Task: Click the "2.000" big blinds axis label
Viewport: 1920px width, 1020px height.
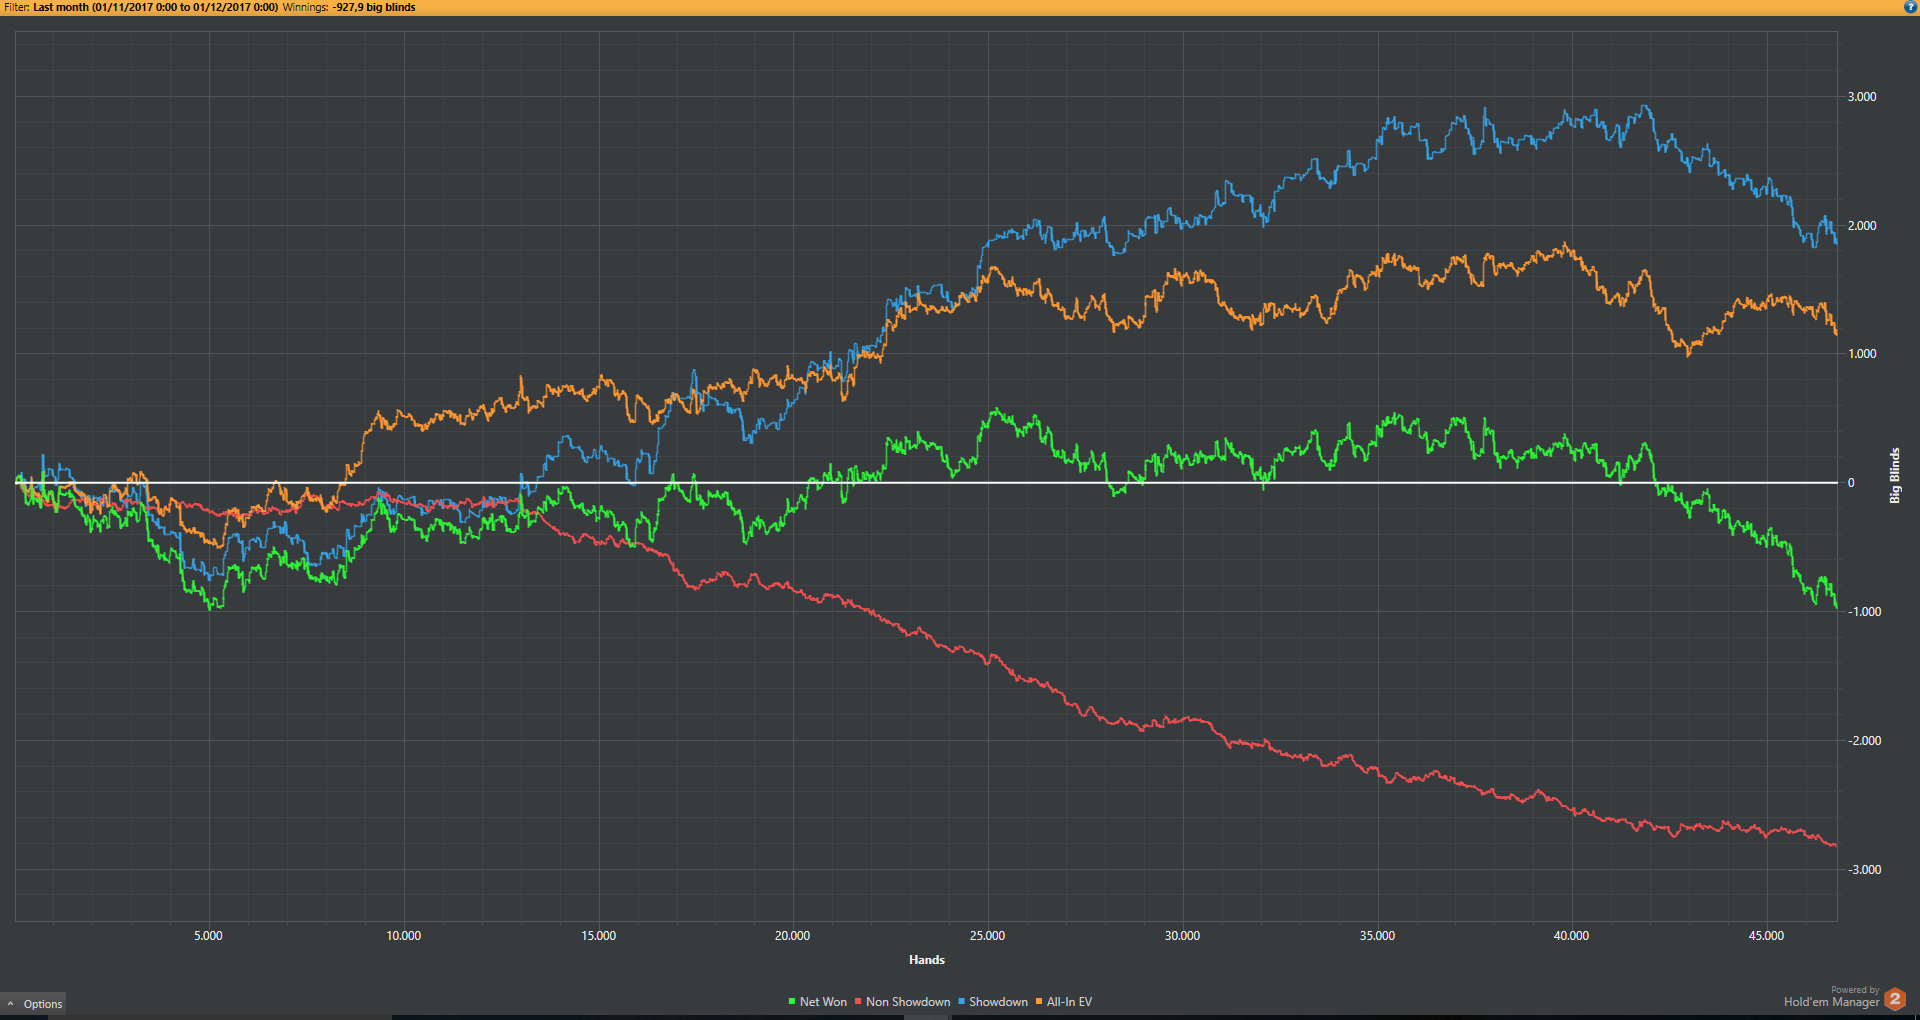Action: coord(1862,226)
